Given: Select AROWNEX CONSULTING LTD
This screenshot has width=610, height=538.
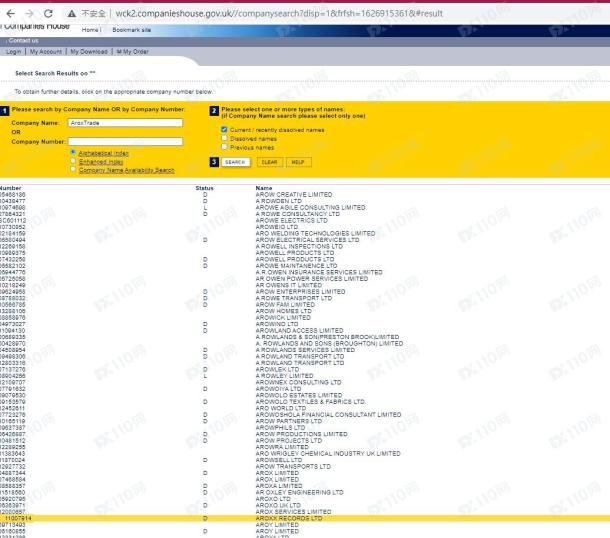Looking at the screenshot, I should point(298,382).
